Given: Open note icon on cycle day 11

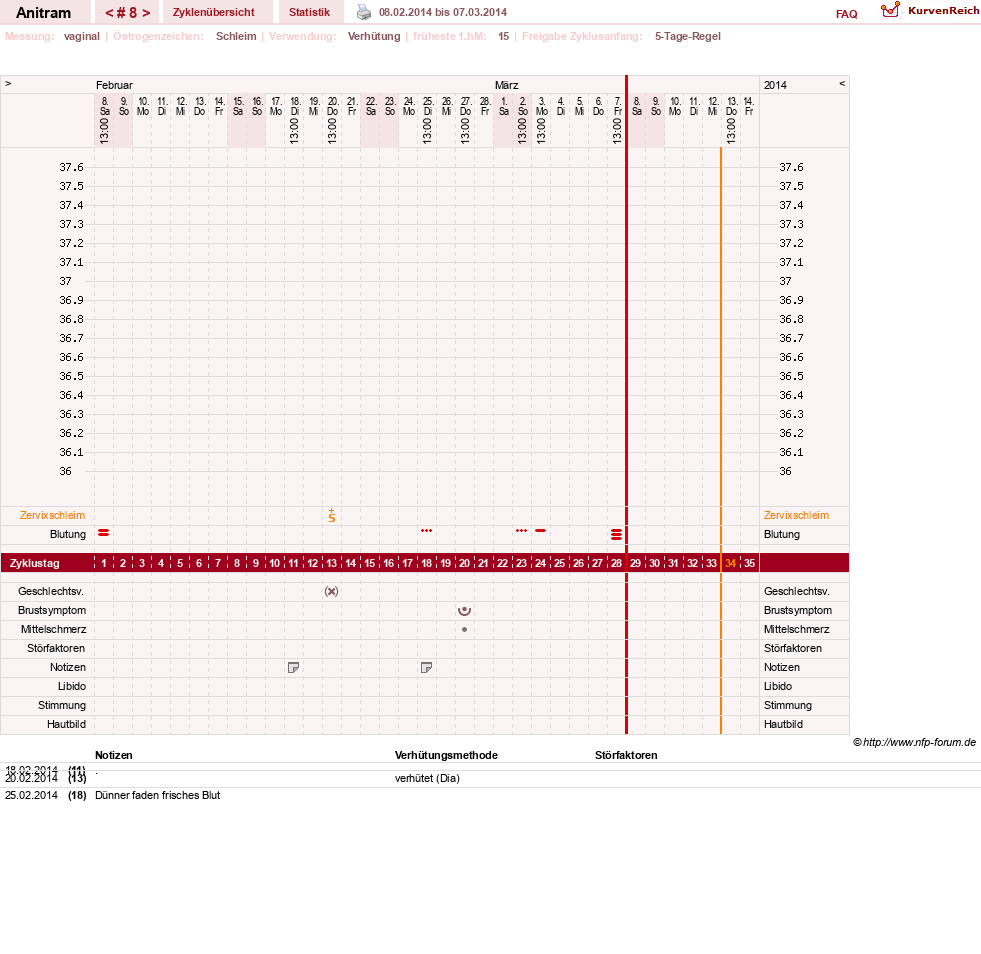Looking at the screenshot, I should click(x=293, y=667).
